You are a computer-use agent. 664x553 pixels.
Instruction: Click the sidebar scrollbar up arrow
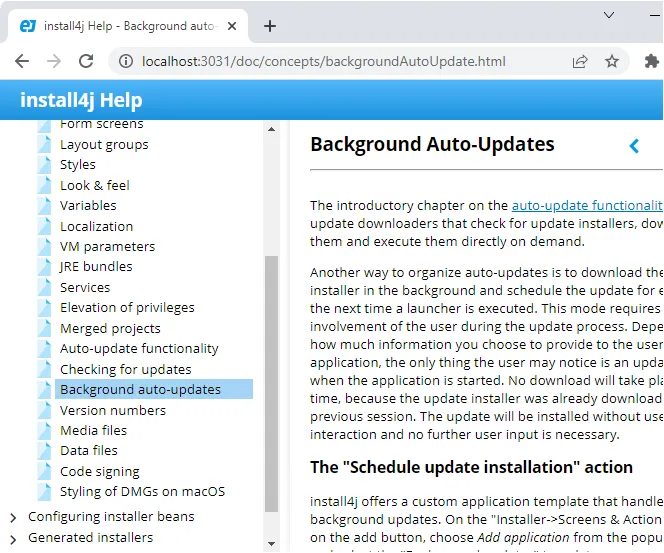271,129
